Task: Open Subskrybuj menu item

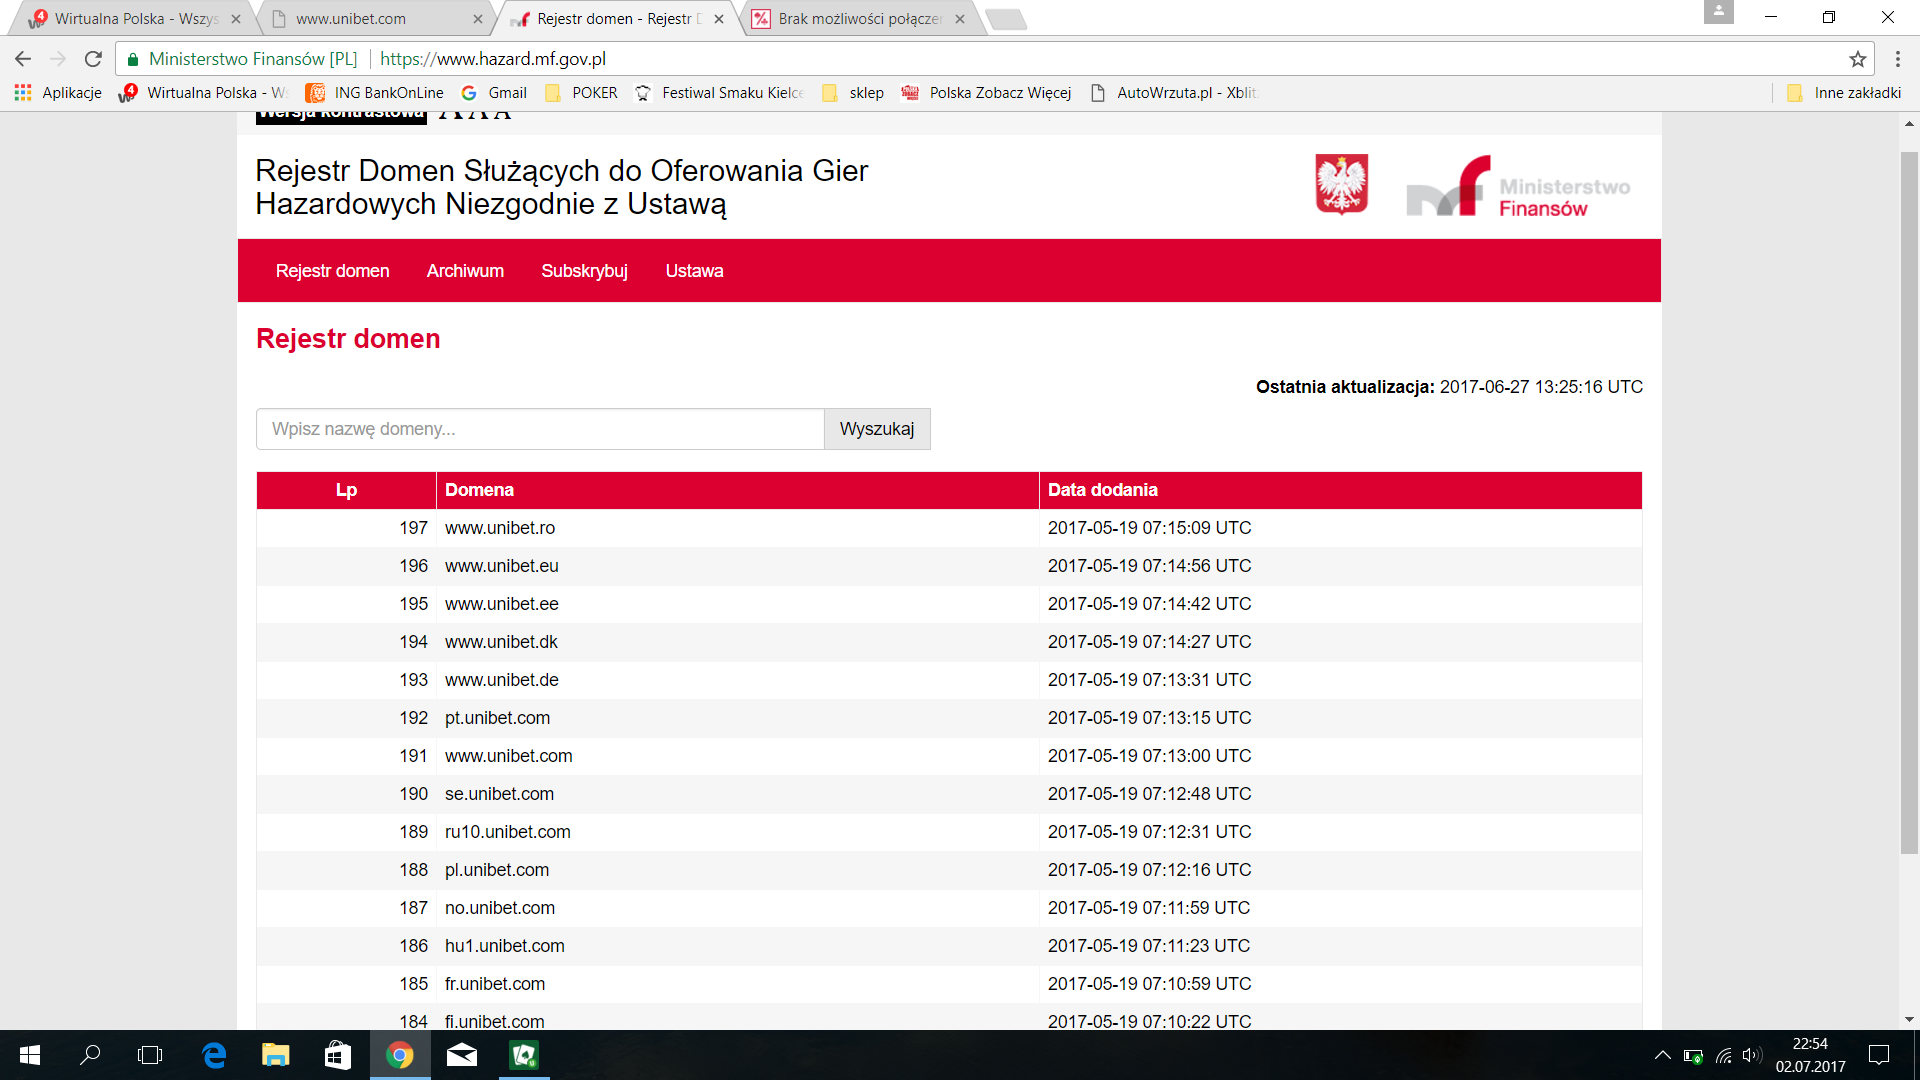Action: [584, 271]
